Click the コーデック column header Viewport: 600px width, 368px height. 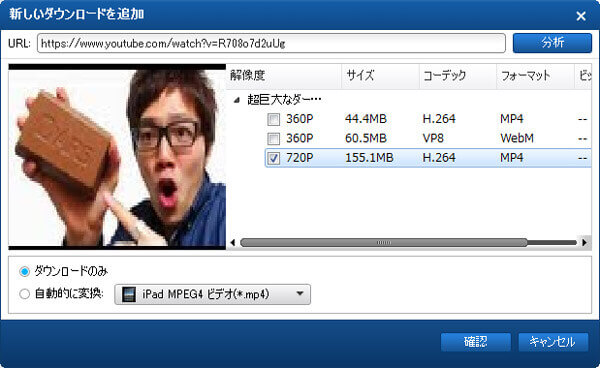click(x=458, y=75)
